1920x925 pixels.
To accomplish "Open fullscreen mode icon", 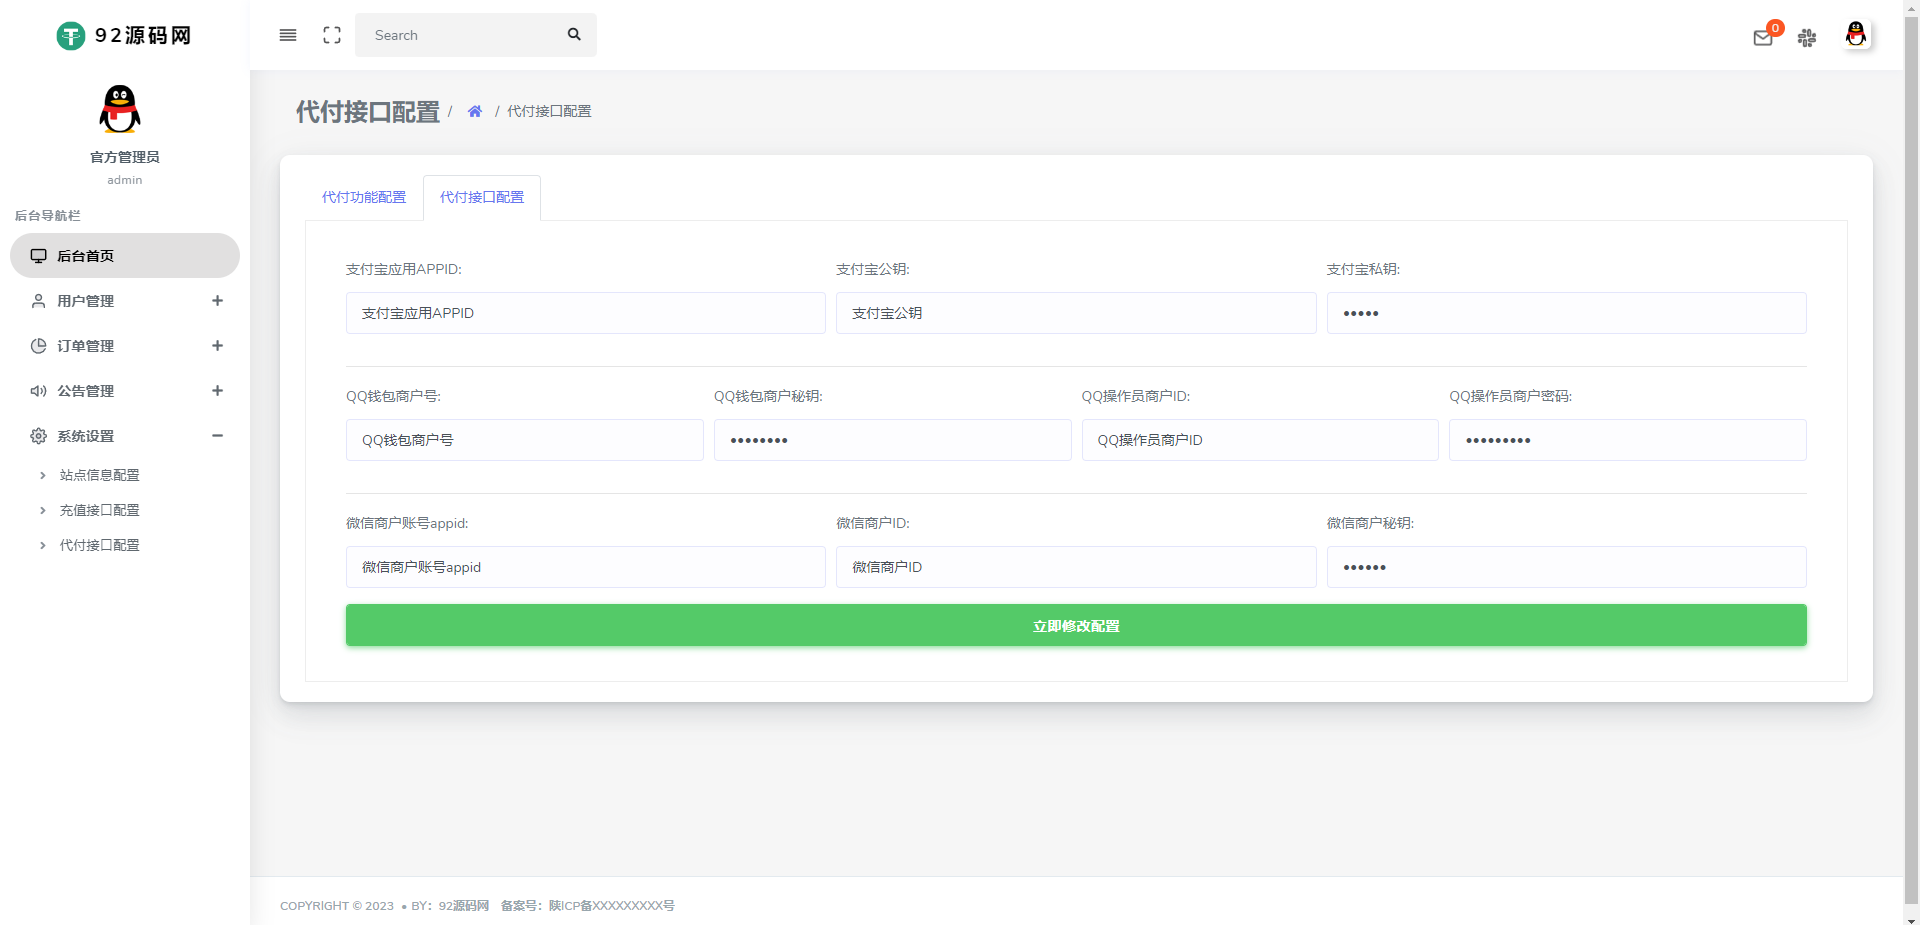I will click(x=332, y=35).
